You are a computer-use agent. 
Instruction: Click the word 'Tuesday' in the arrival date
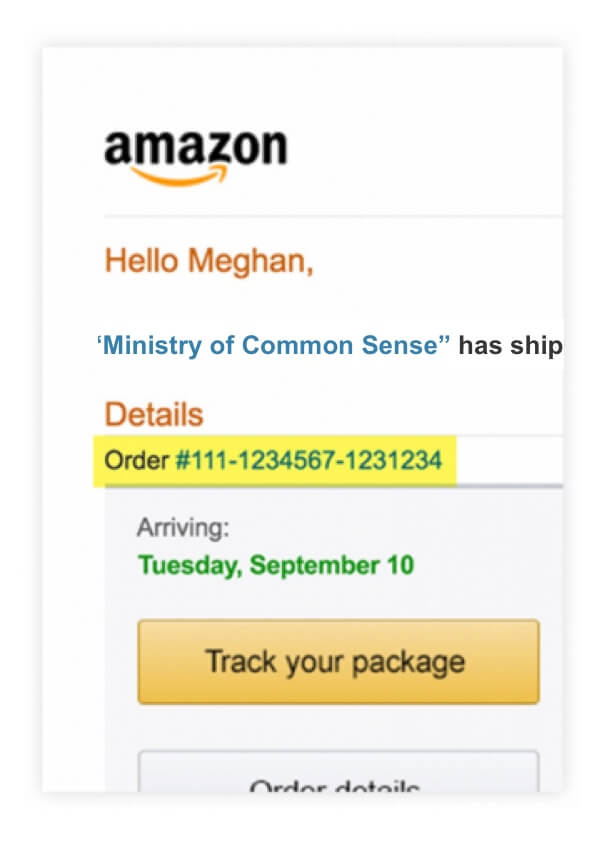pyautogui.click(x=190, y=565)
